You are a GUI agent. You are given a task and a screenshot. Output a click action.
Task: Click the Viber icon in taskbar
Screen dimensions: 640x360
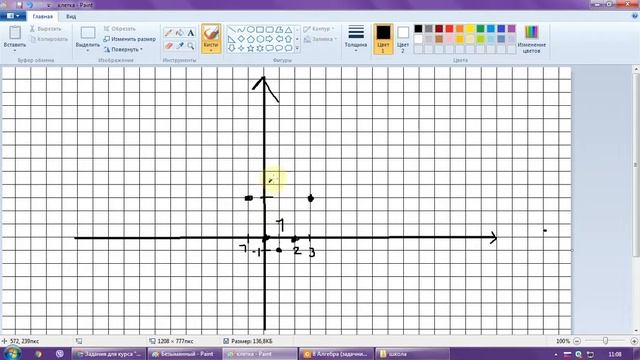60,354
